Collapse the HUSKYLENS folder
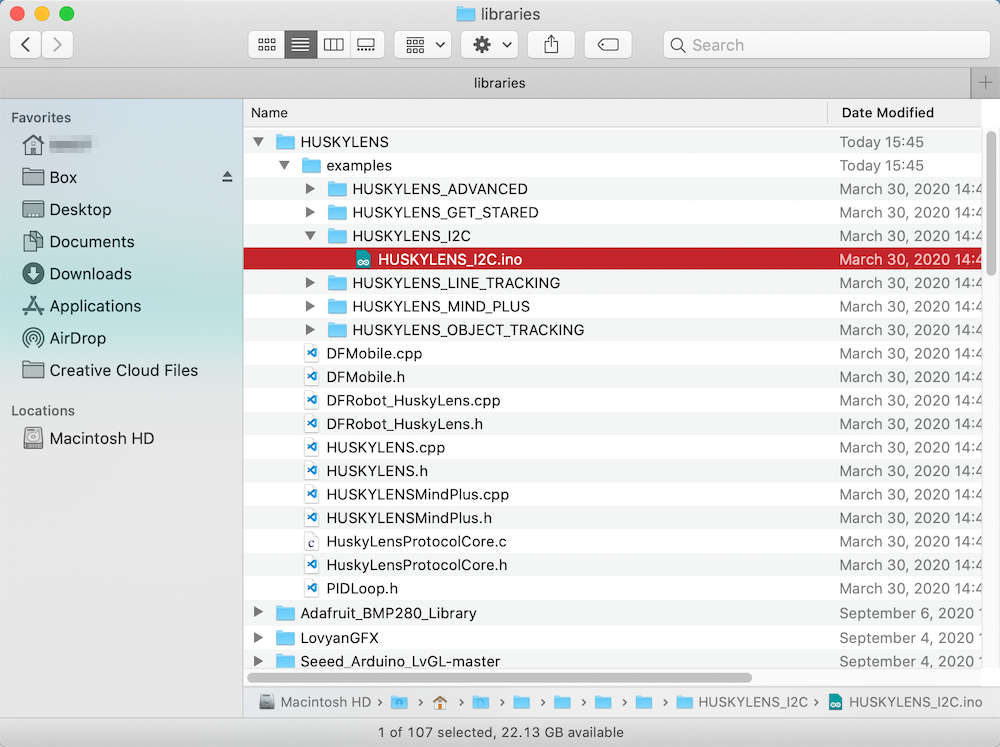This screenshot has height=747, width=1000. click(258, 142)
